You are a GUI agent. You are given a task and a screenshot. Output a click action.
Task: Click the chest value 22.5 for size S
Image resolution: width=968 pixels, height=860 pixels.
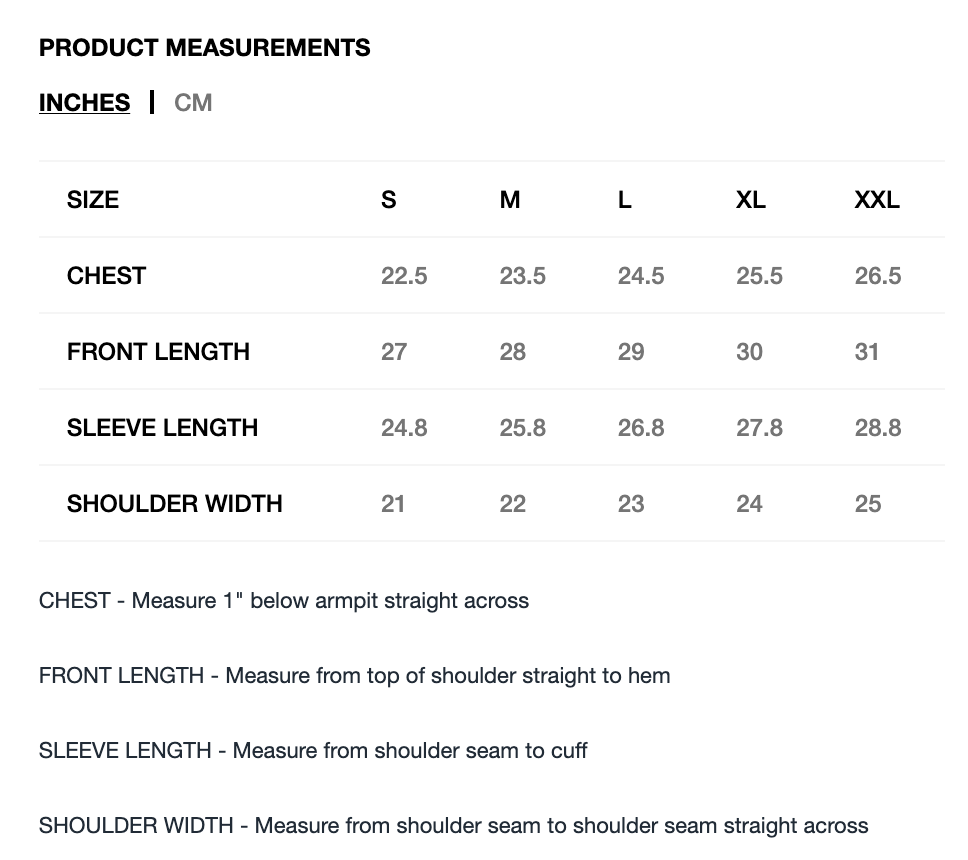click(404, 276)
